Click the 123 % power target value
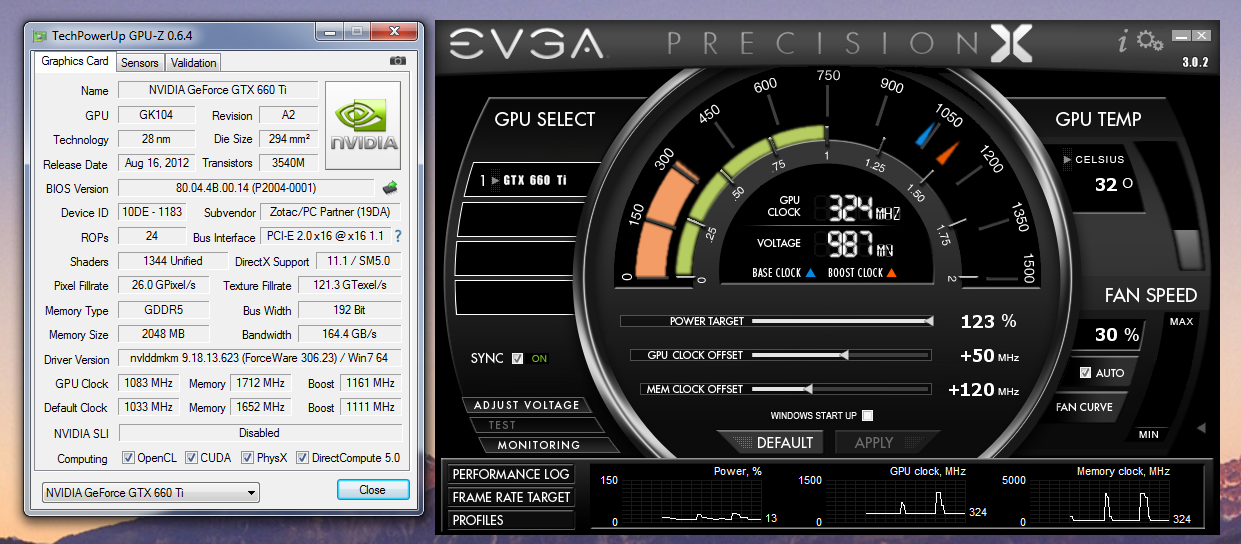This screenshot has height=544, width=1241. point(988,321)
